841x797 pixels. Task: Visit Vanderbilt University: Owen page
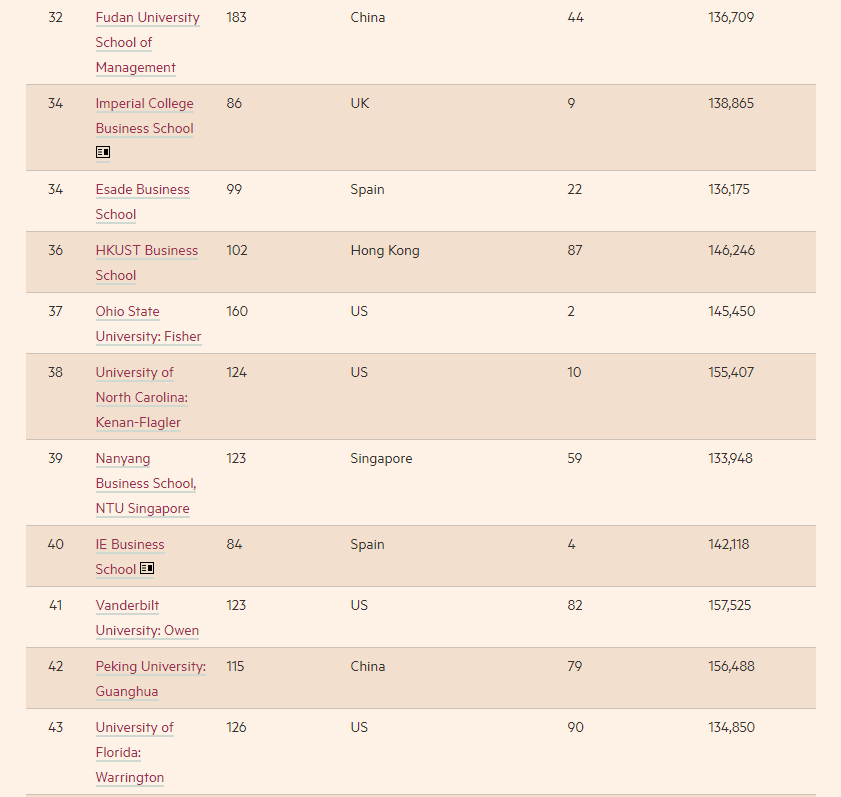pos(147,617)
